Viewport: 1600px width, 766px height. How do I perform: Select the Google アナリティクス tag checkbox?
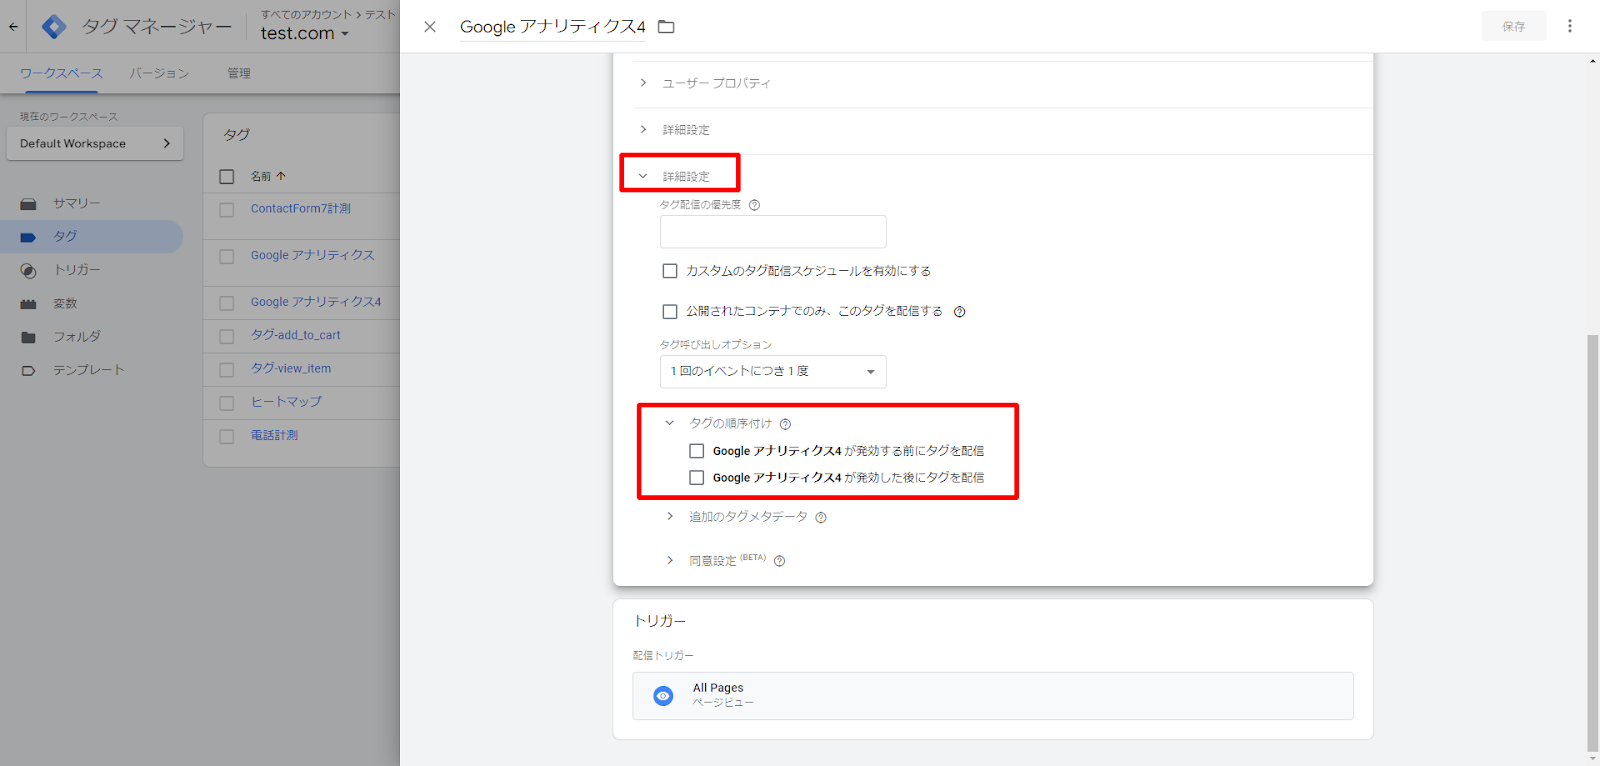click(x=227, y=257)
